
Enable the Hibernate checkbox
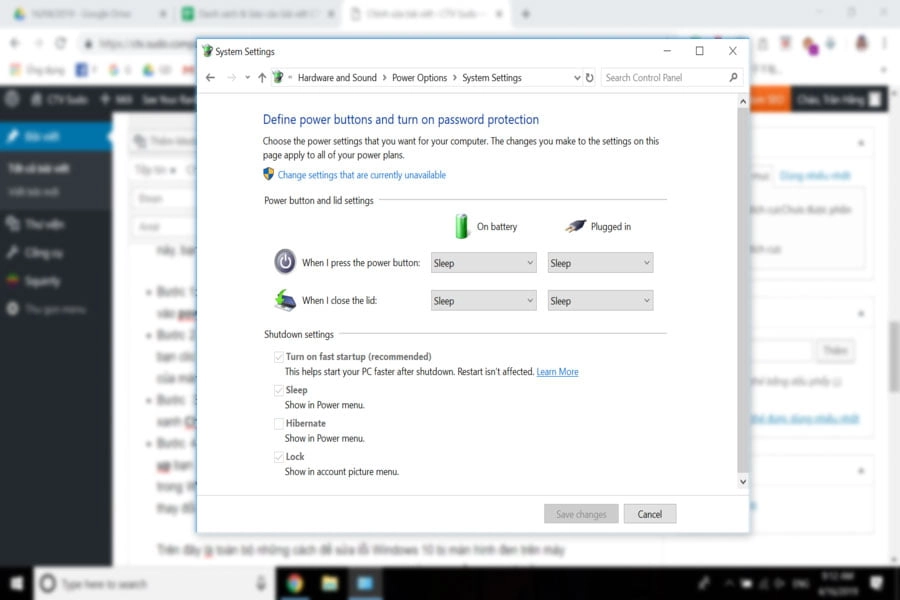tap(279, 422)
